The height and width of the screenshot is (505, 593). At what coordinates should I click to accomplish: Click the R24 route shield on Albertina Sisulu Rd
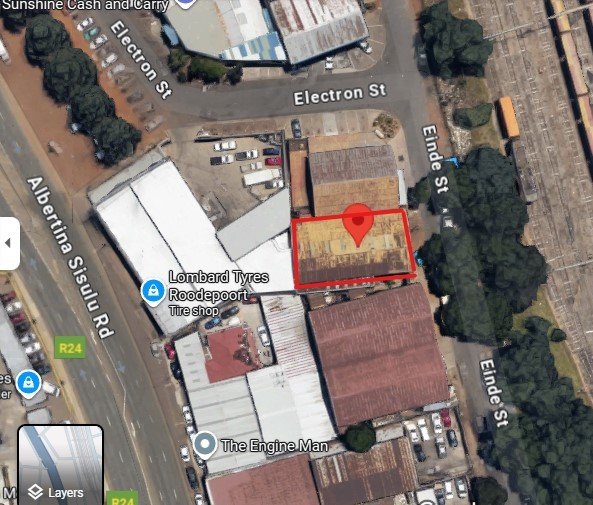coord(70,347)
